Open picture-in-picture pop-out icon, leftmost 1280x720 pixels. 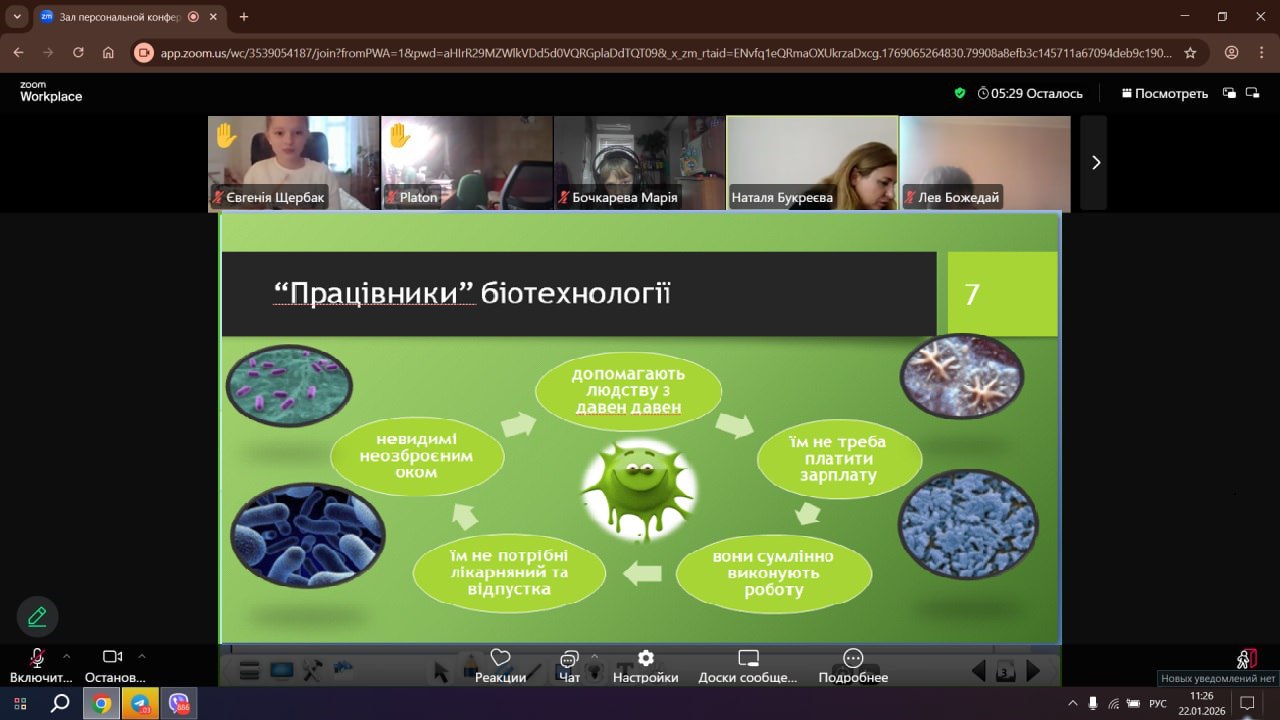1229,93
